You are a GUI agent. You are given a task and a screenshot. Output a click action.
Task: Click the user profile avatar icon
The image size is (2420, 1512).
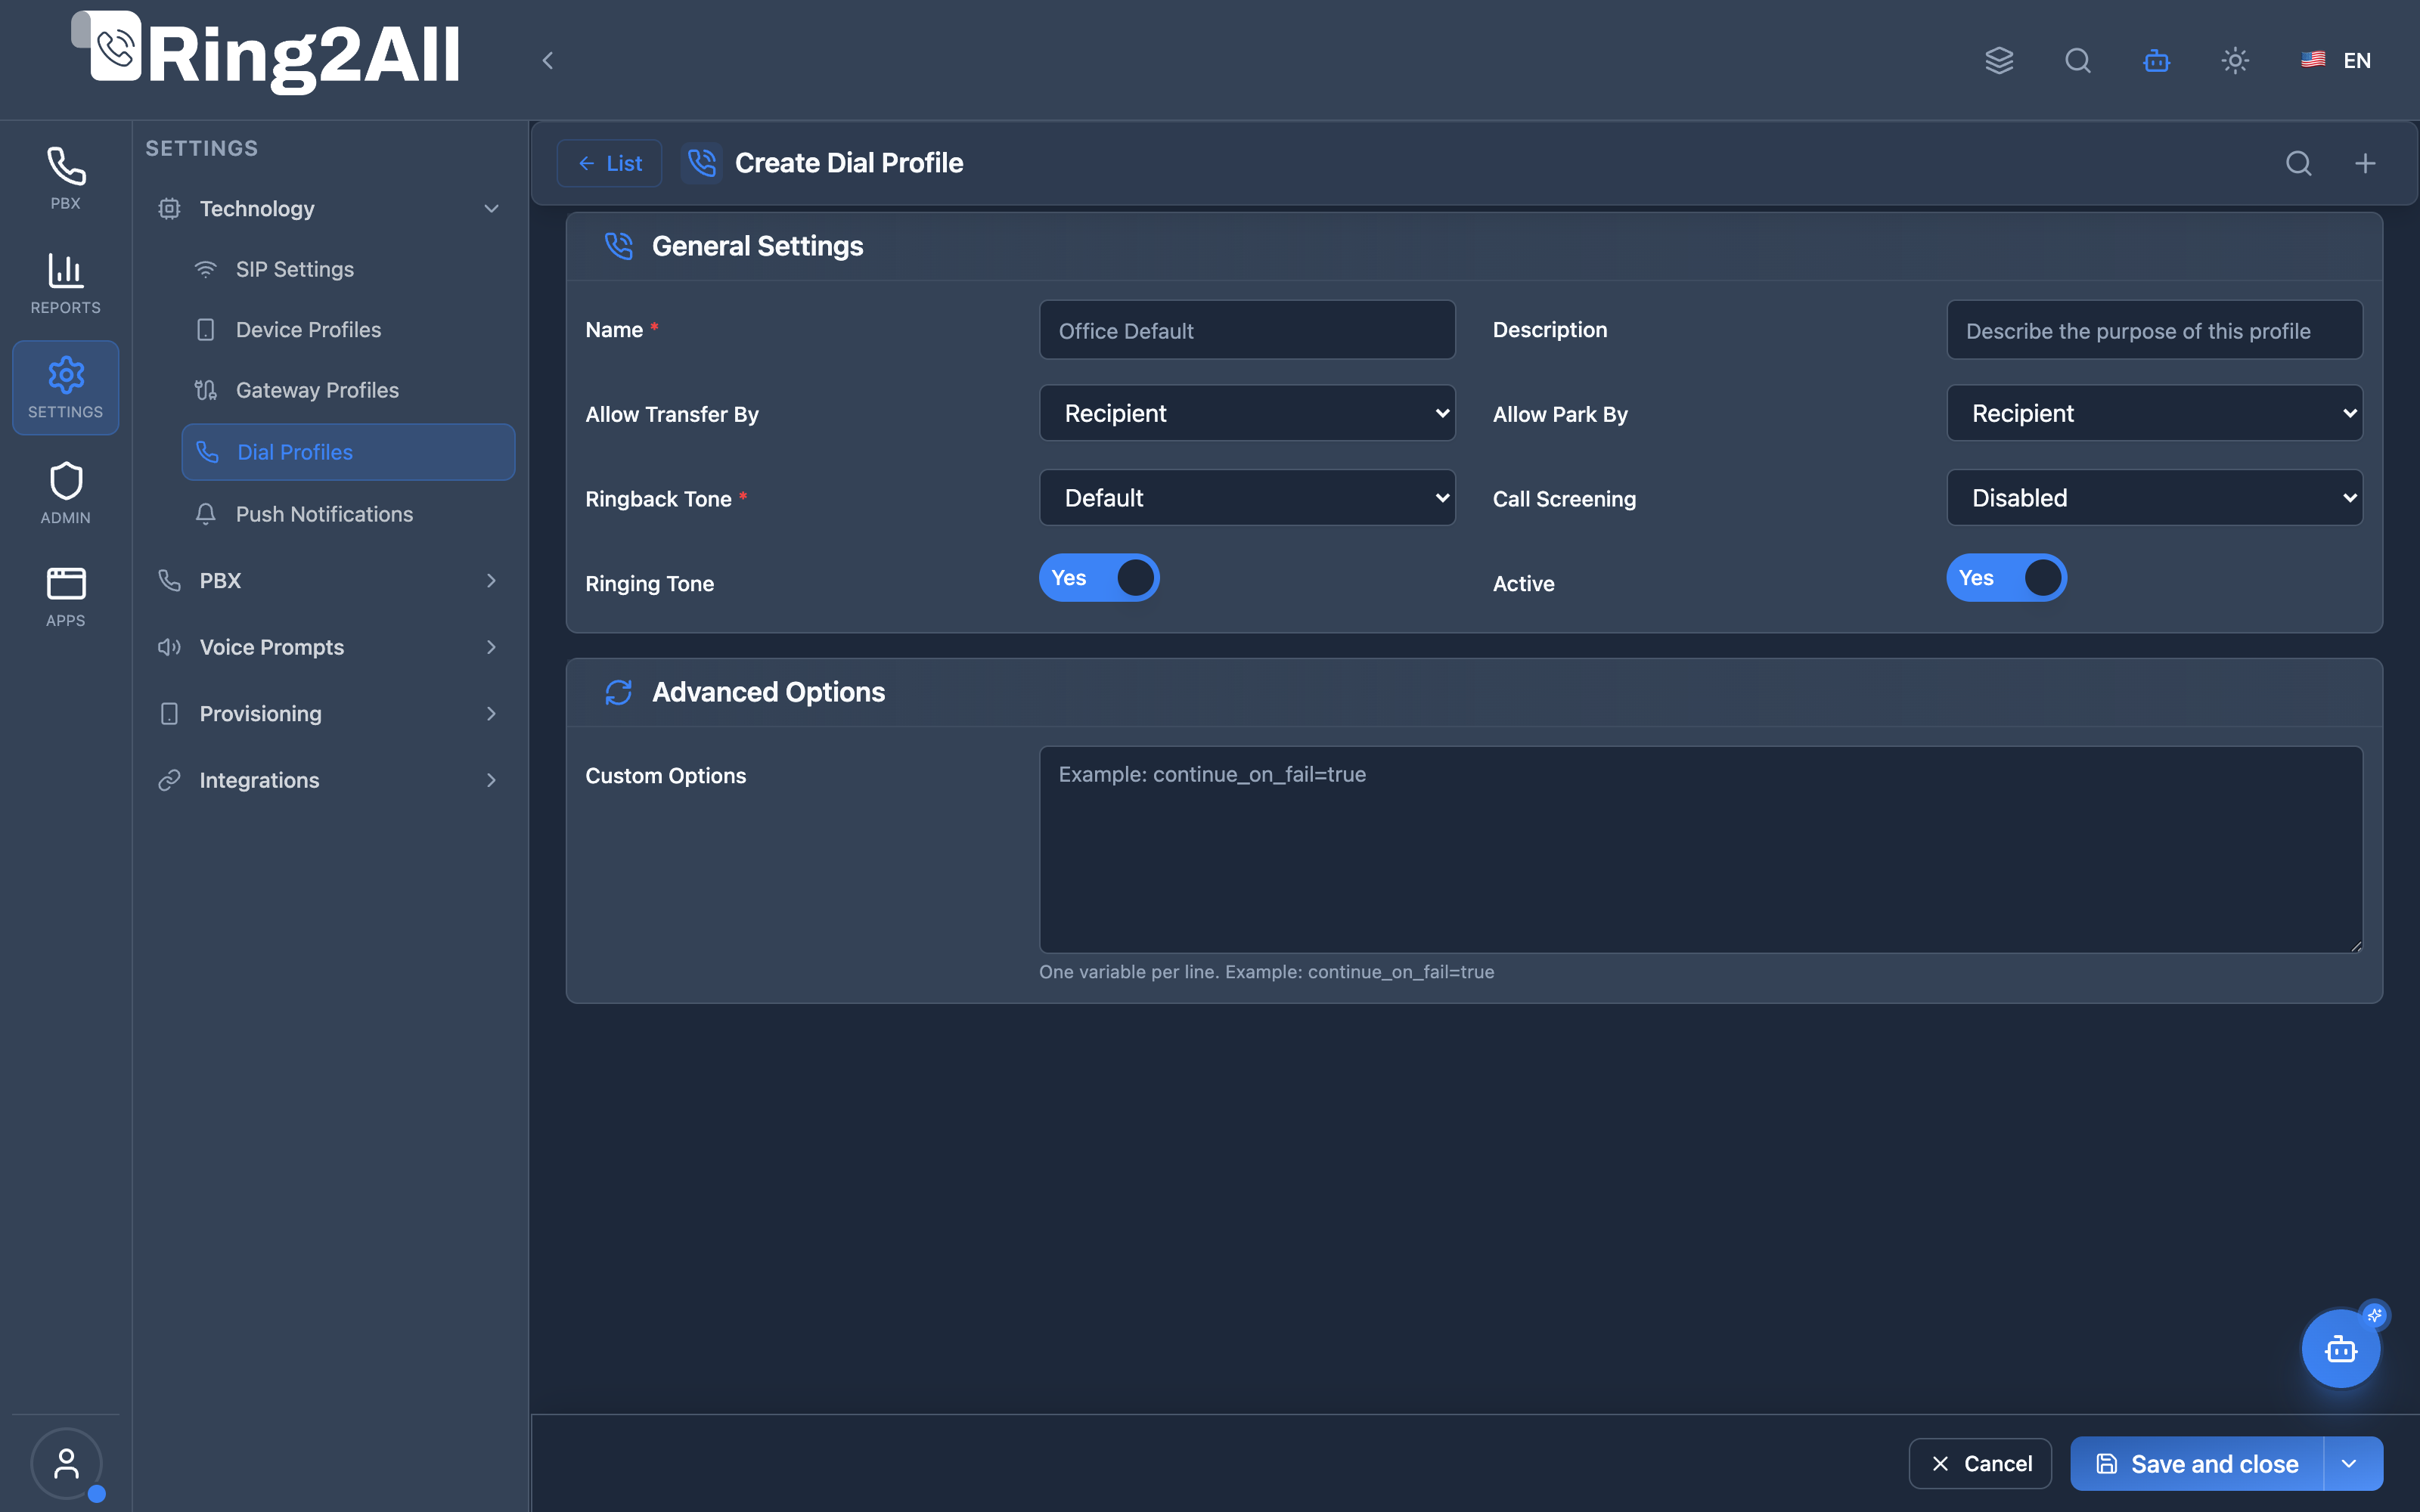(66, 1463)
